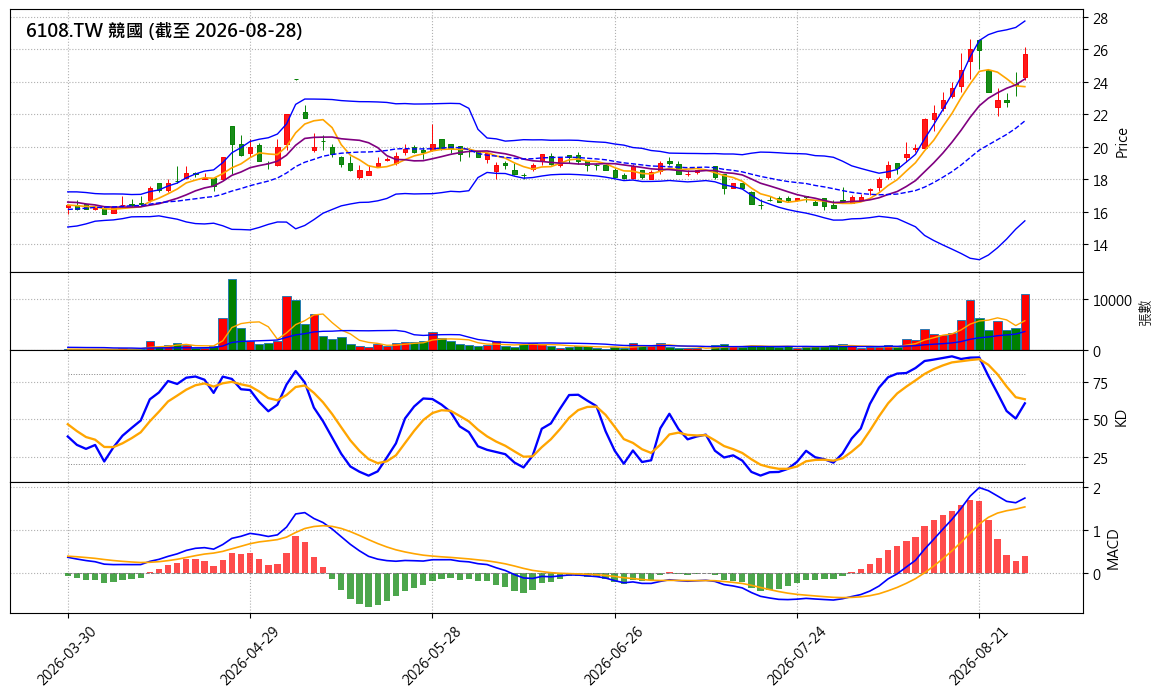Click the last red candlestick near 26

click(x=1025, y=65)
